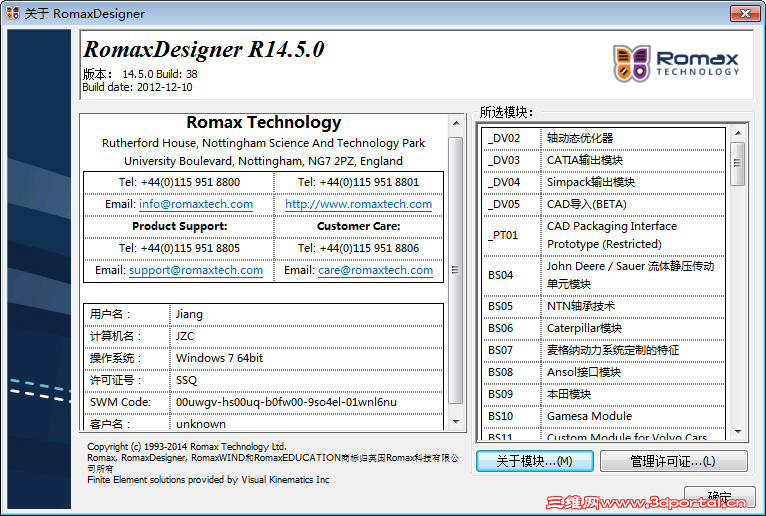Select the _DV03 CATIA输出模块 row
The width and height of the screenshot is (766, 516).
[604, 160]
